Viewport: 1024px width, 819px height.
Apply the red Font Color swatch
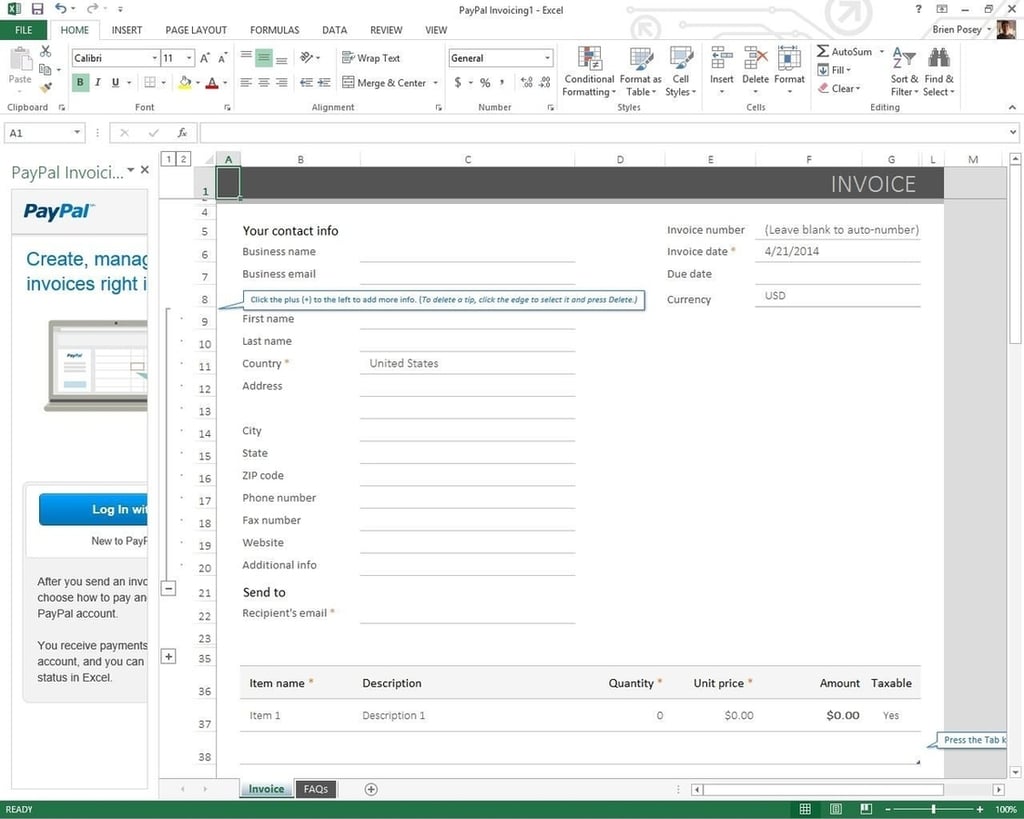click(212, 83)
